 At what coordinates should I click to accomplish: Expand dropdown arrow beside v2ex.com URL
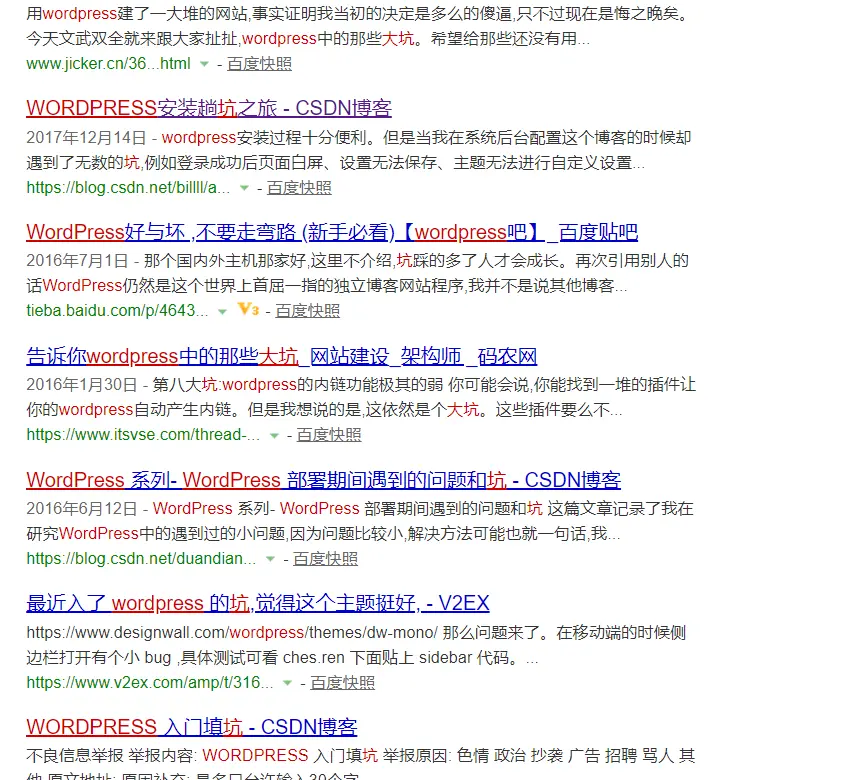click(x=287, y=683)
